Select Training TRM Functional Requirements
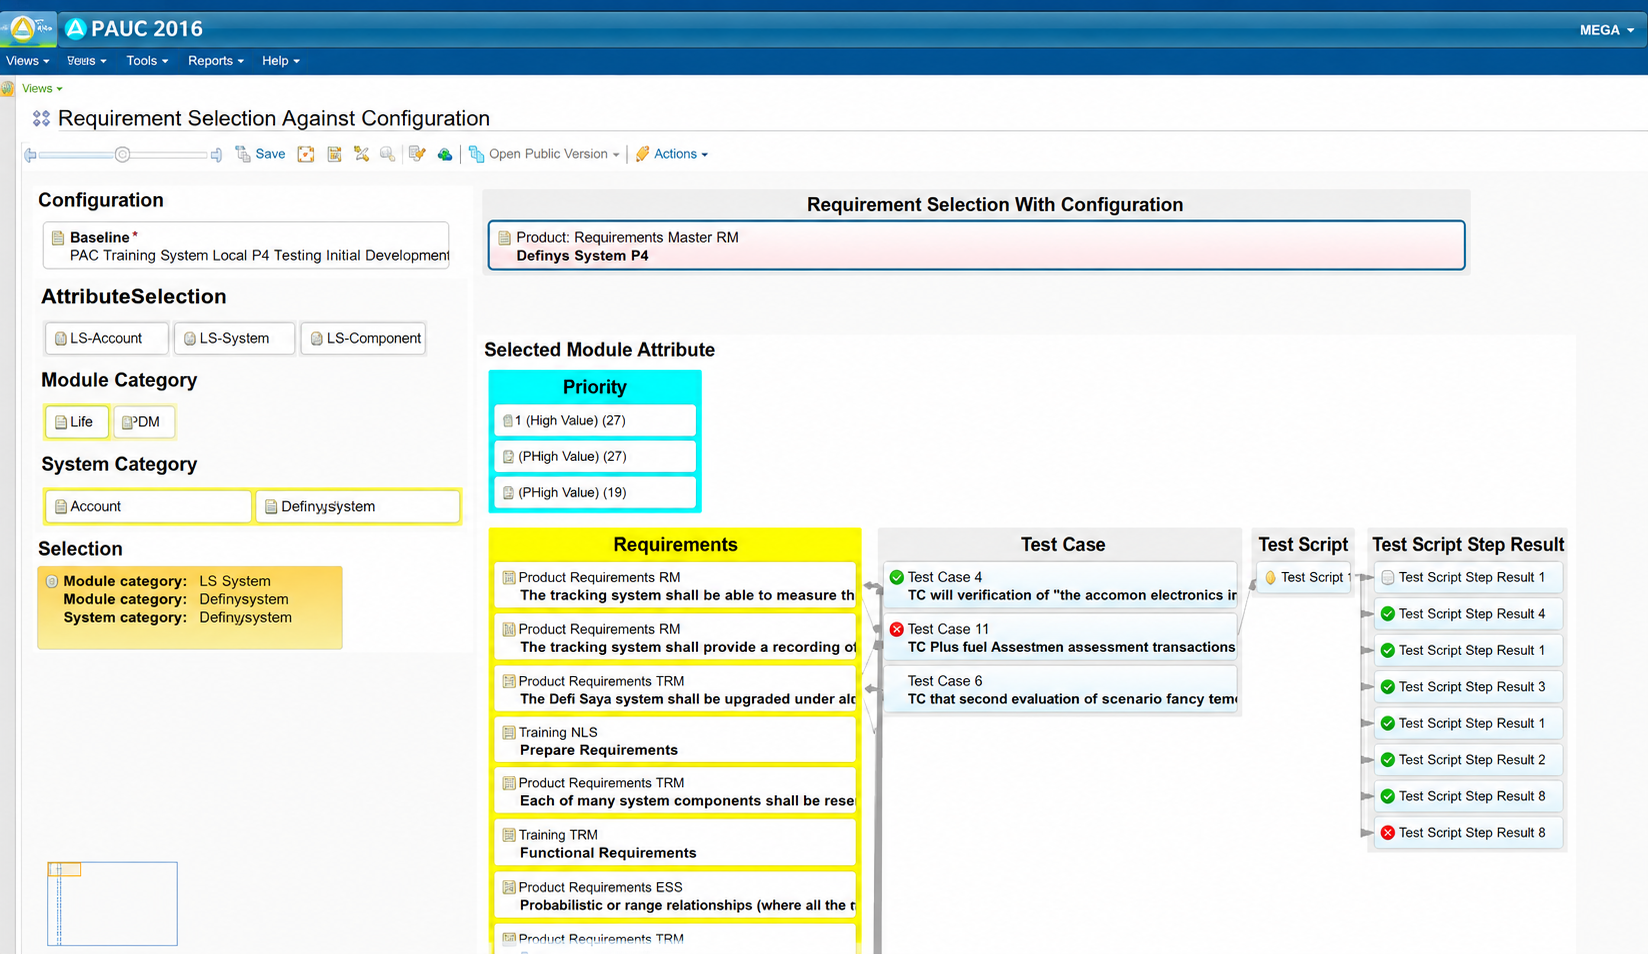The height and width of the screenshot is (954, 1648). click(x=675, y=844)
